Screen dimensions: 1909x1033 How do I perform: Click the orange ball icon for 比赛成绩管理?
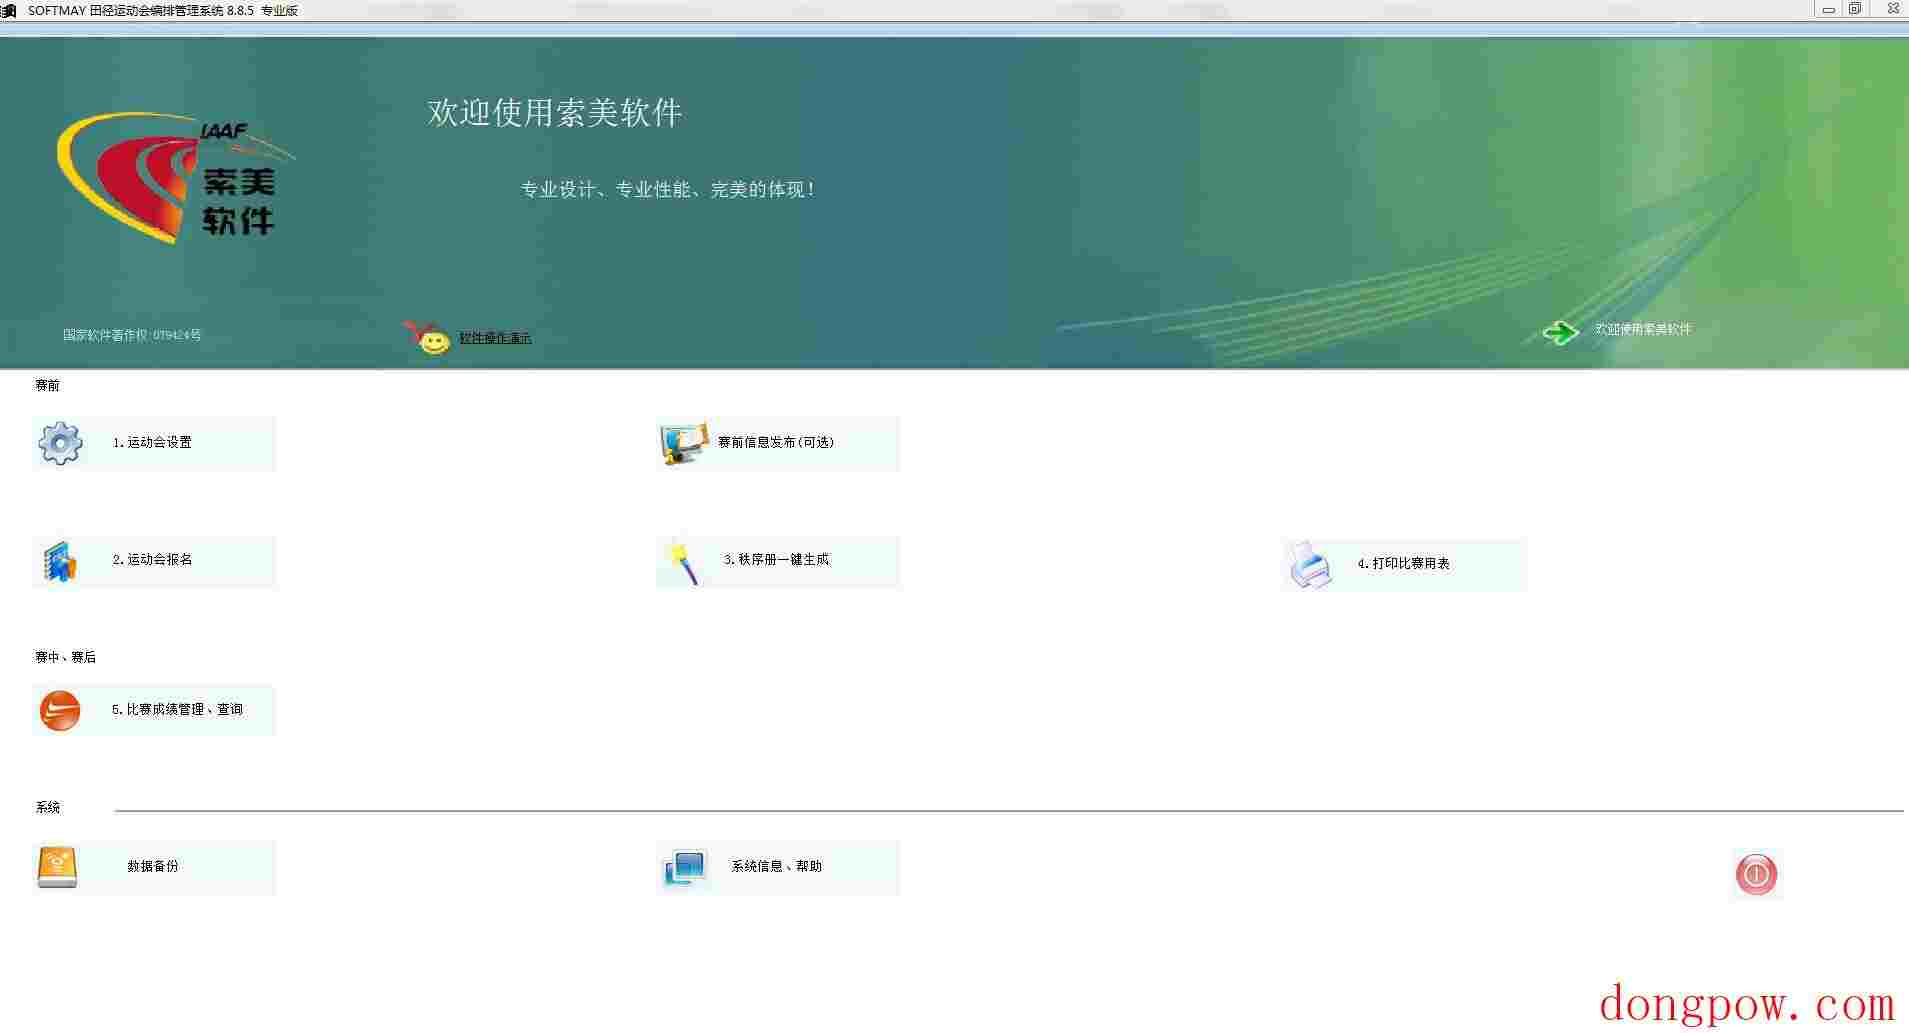(60, 711)
